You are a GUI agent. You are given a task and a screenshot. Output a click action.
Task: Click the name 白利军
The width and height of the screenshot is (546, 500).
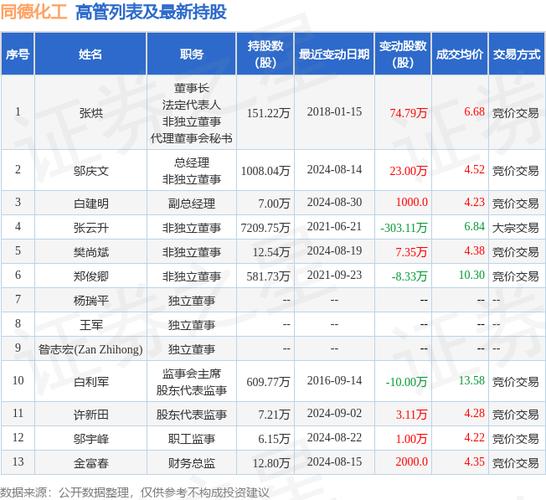pyautogui.click(x=91, y=382)
